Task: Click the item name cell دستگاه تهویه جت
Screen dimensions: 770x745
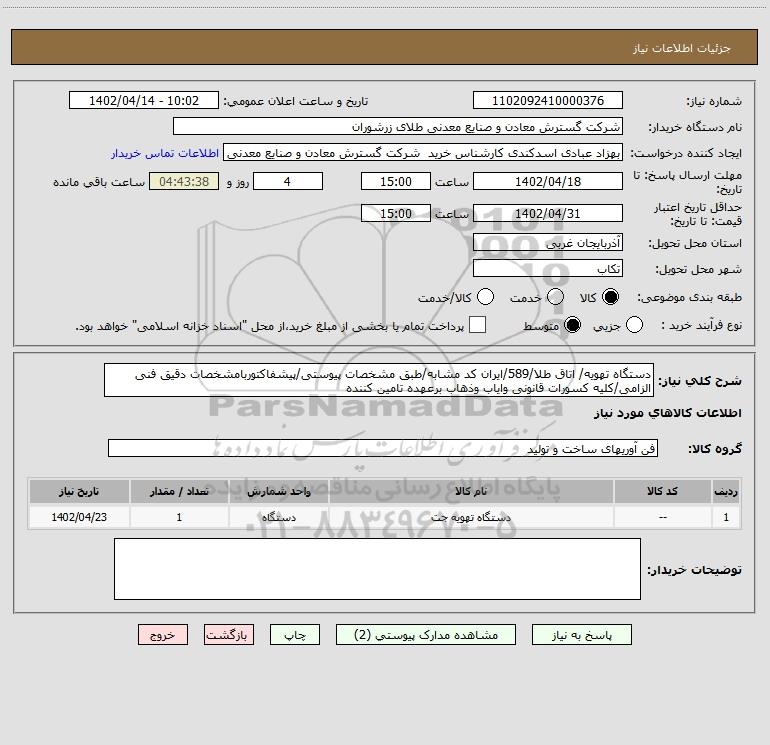Action: 470,517
